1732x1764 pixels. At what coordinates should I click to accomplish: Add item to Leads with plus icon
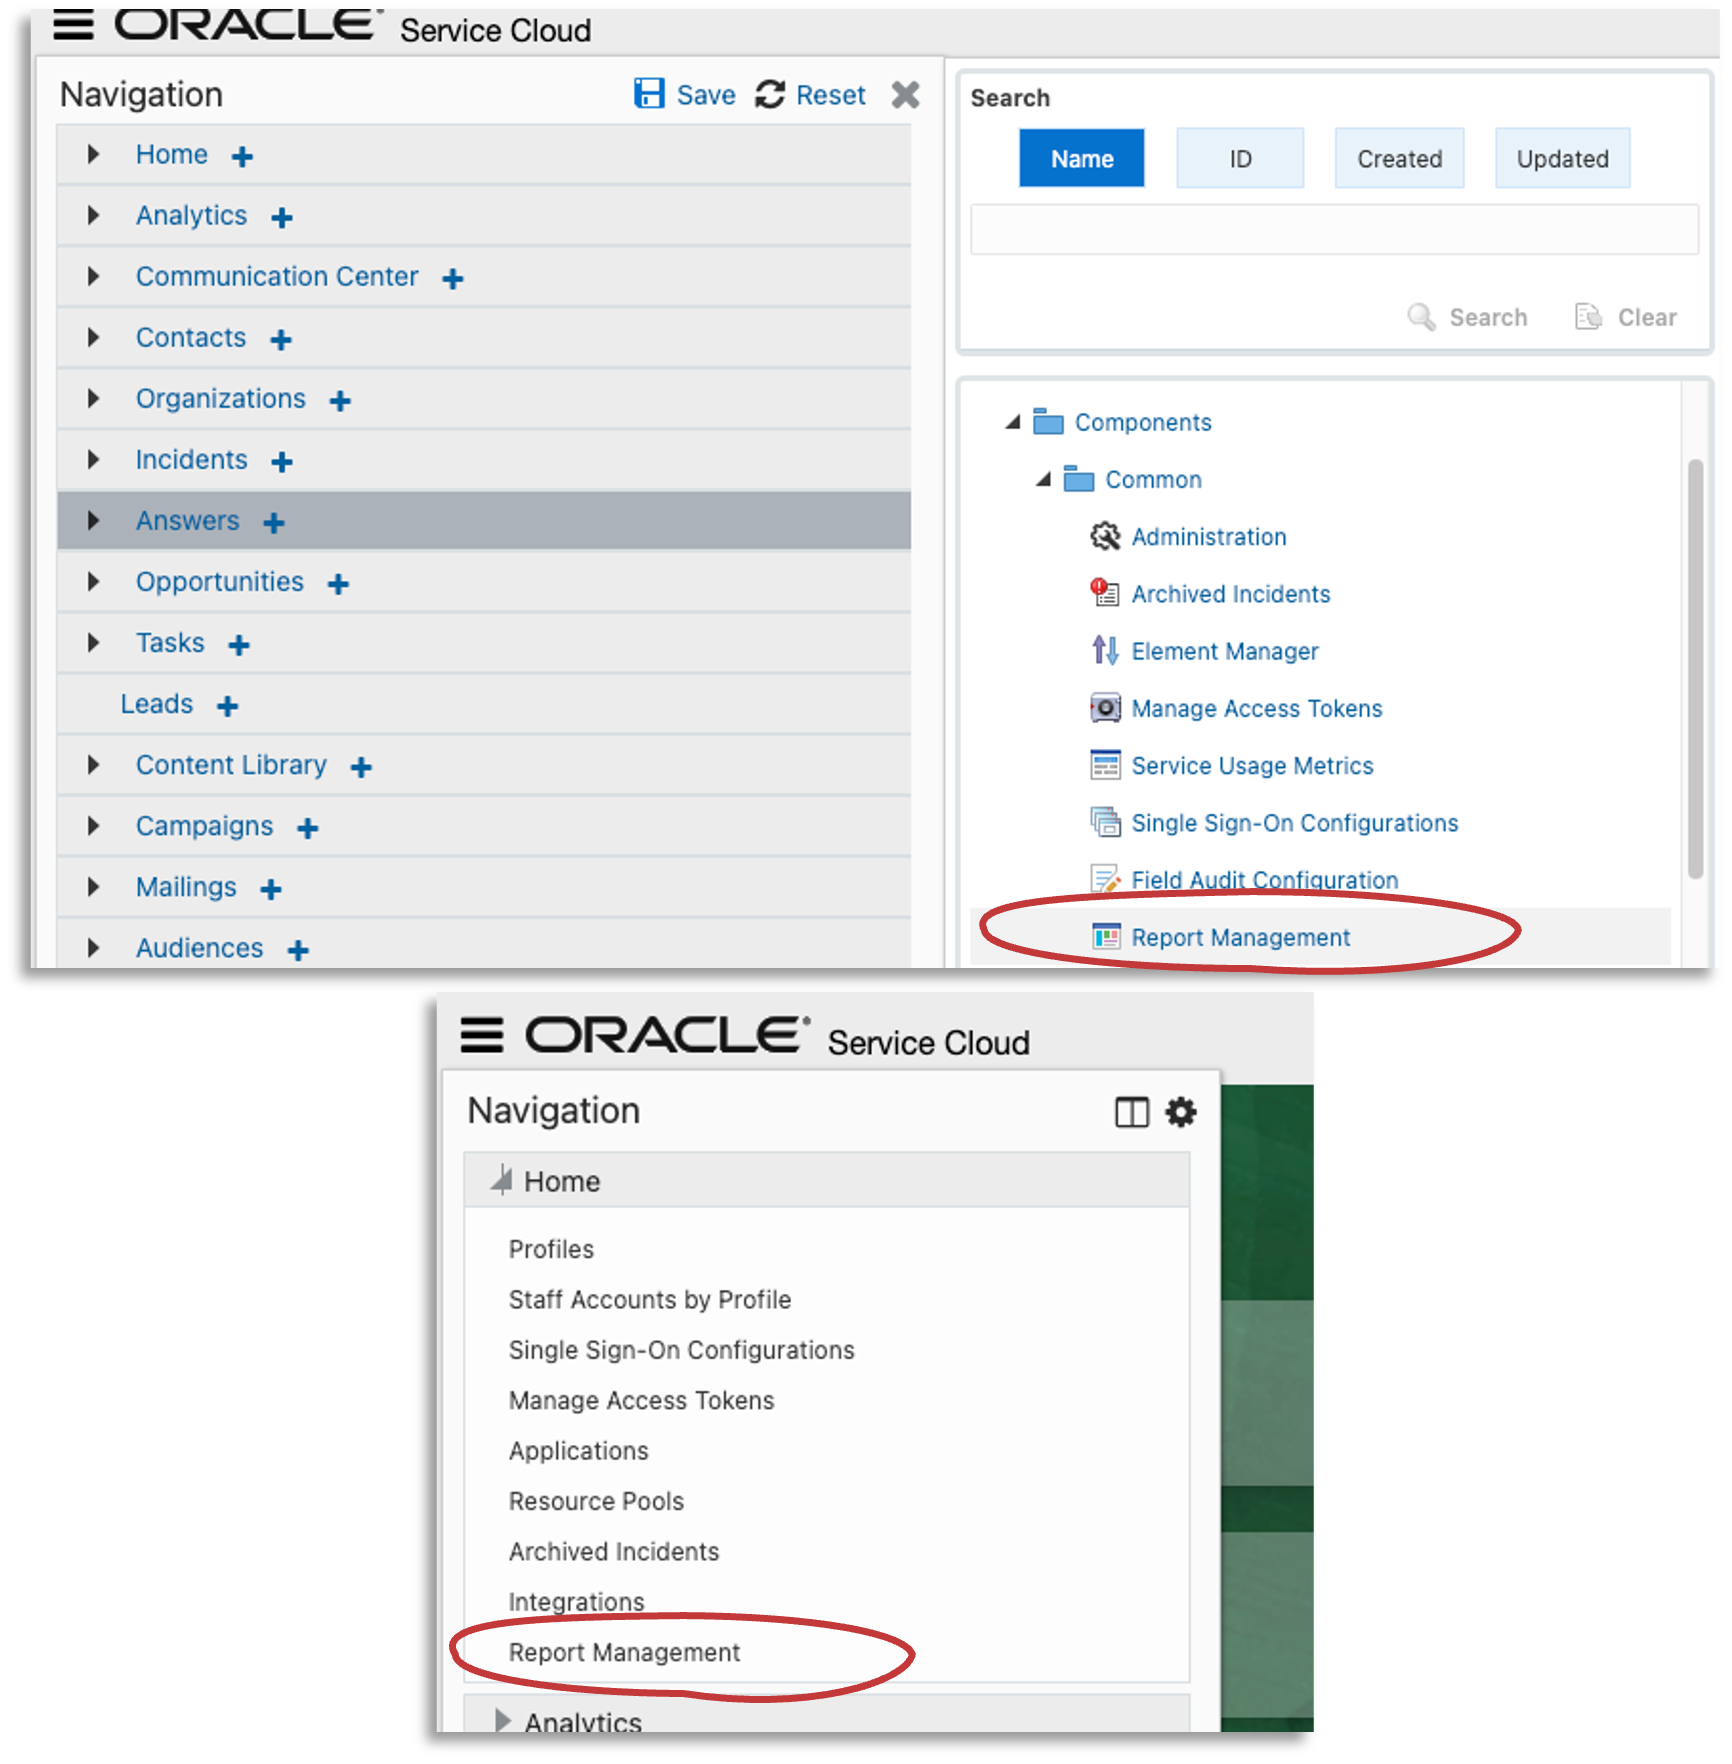228,706
